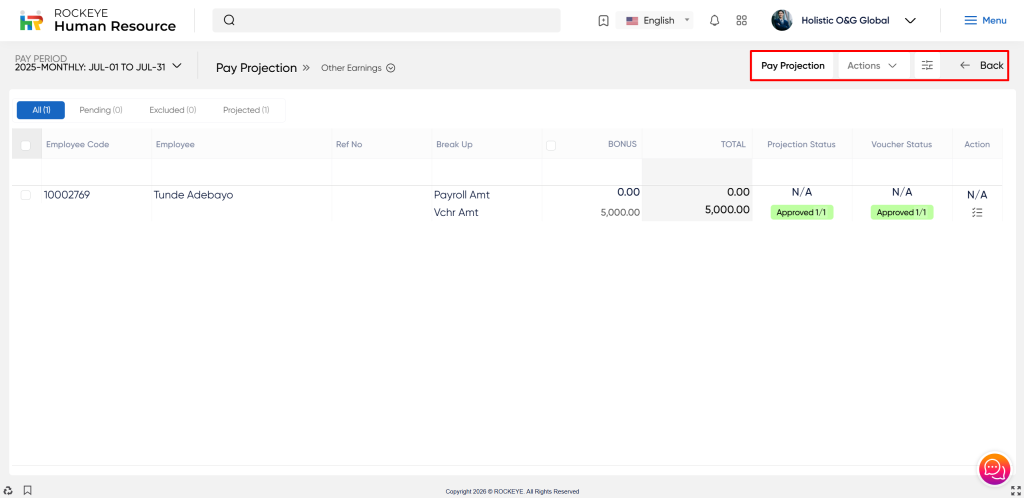Click the checklist action icon for Tunde Adebayo
This screenshot has height=498, width=1024.
tap(976, 212)
